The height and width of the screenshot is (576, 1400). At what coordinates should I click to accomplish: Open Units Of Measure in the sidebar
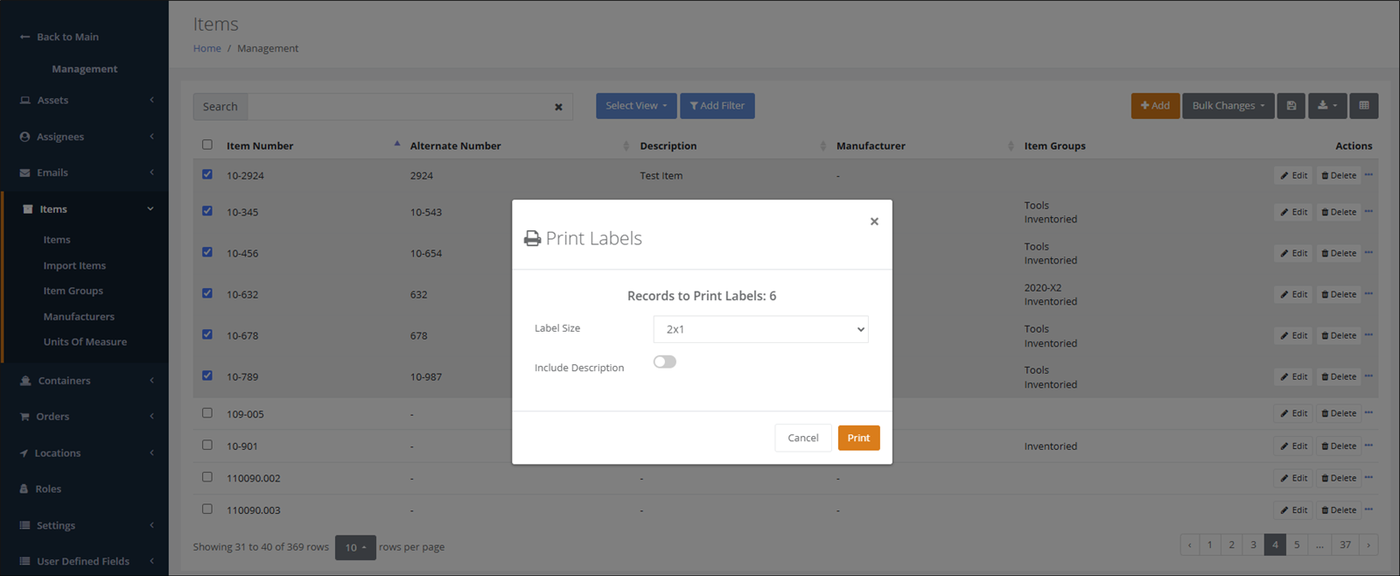[85, 341]
